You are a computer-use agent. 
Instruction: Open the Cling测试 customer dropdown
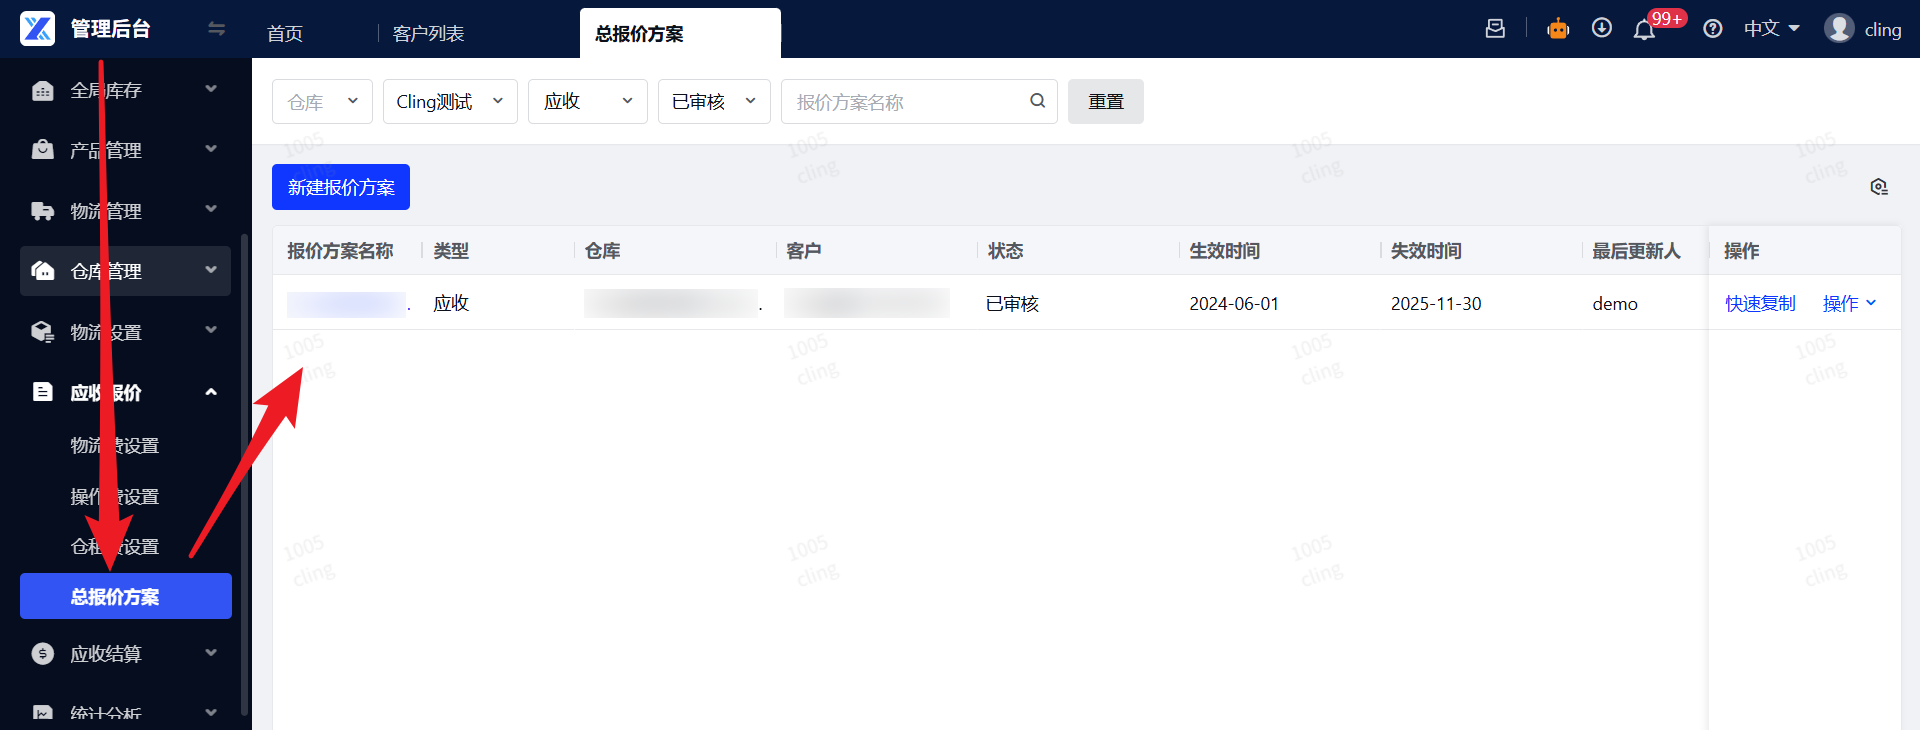click(450, 101)
